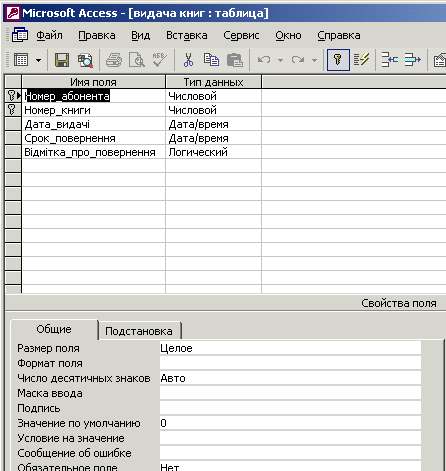Click Дата/время type of Срок_повернення
Screen dimensions: 446x471
(x=214, y=138)
